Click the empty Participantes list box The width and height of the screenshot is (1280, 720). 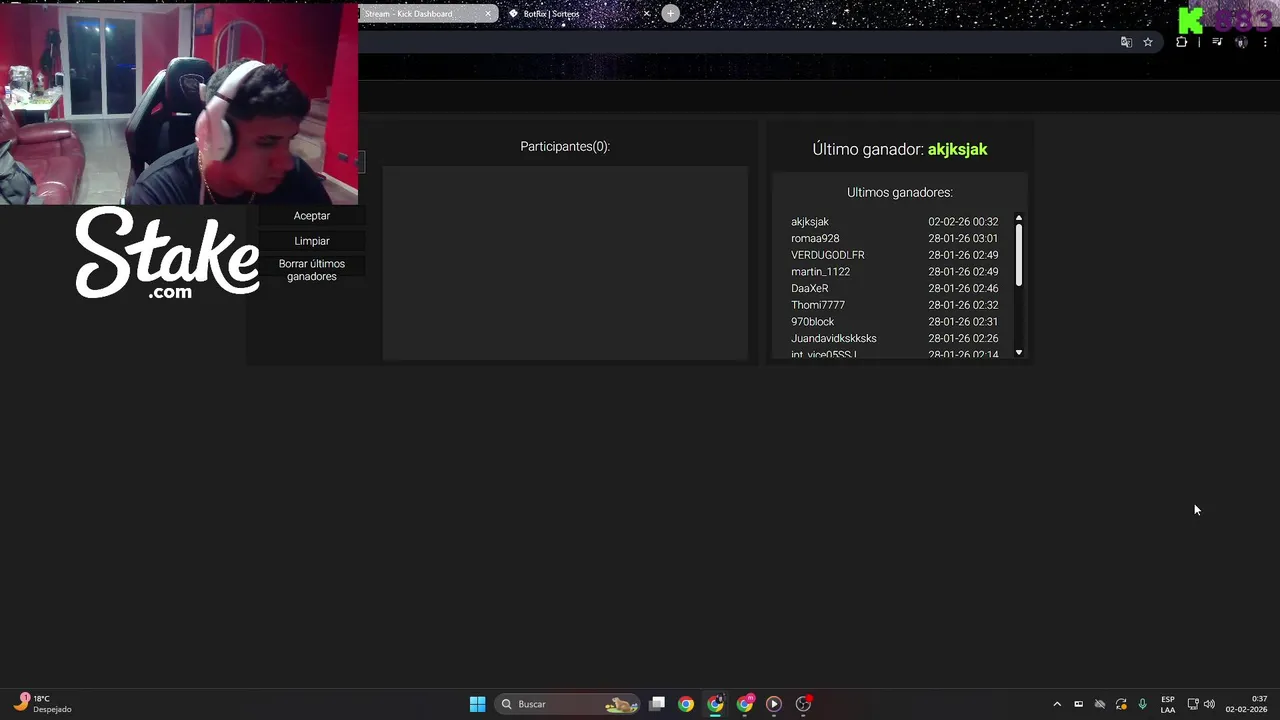pos(565,263)
